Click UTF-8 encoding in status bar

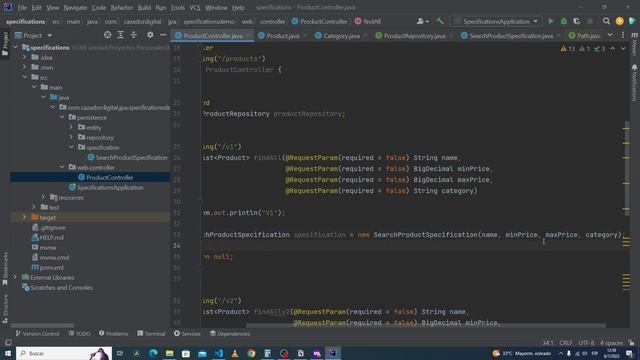pyautogui.click(x=586, y=343)
